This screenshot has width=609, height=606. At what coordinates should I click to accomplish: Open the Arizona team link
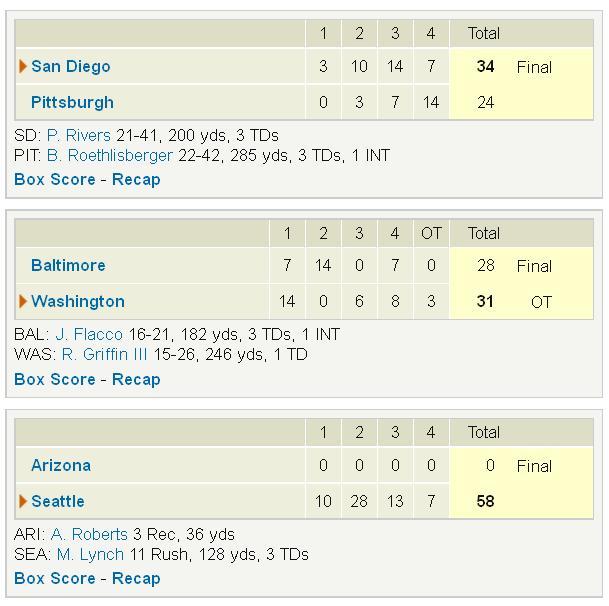[x=61, y=465]
